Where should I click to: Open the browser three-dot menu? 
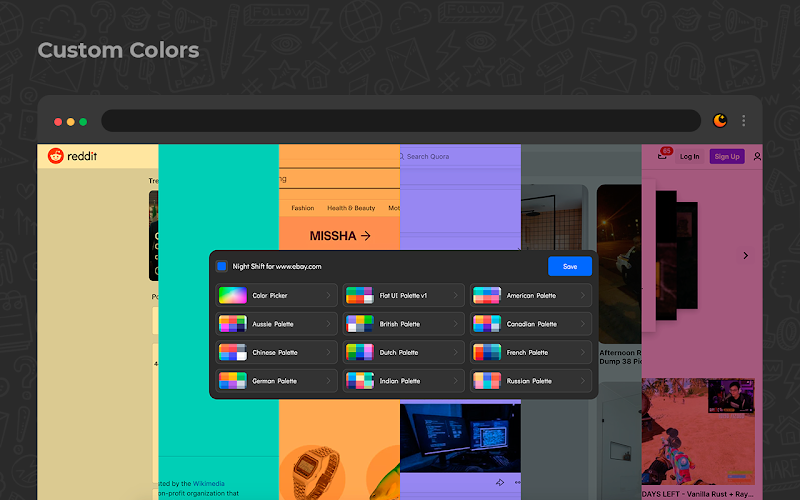[x=743, y=121]
